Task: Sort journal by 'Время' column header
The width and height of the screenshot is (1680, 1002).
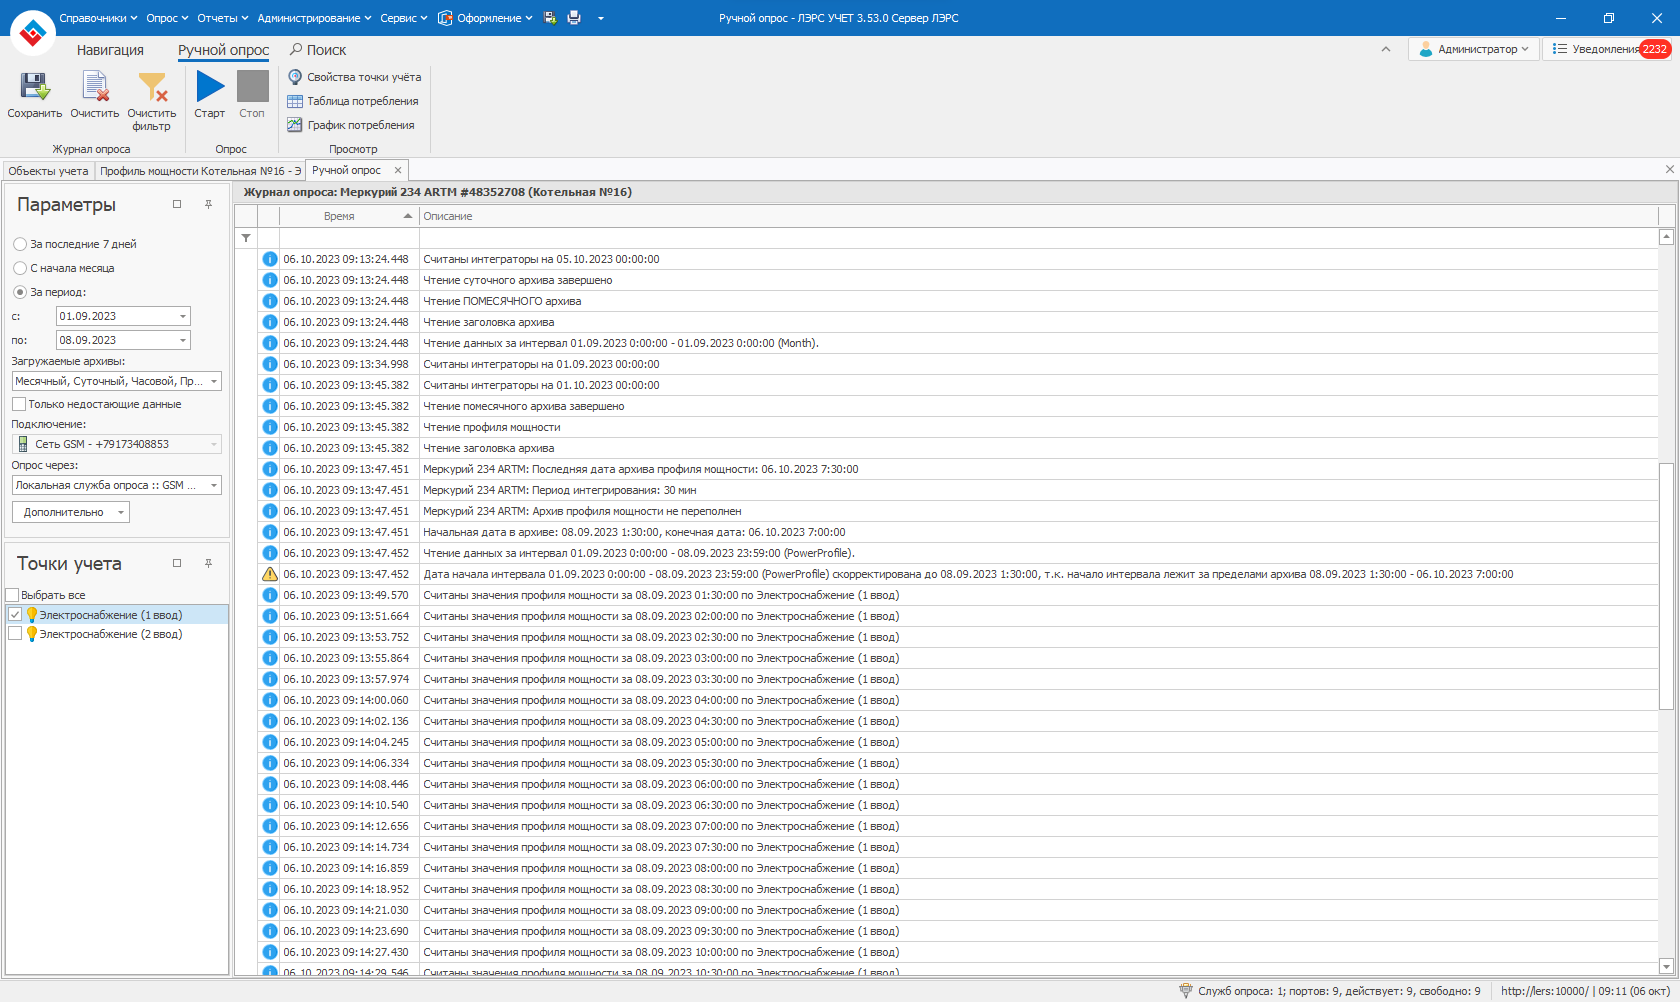Action: (340, 216)
